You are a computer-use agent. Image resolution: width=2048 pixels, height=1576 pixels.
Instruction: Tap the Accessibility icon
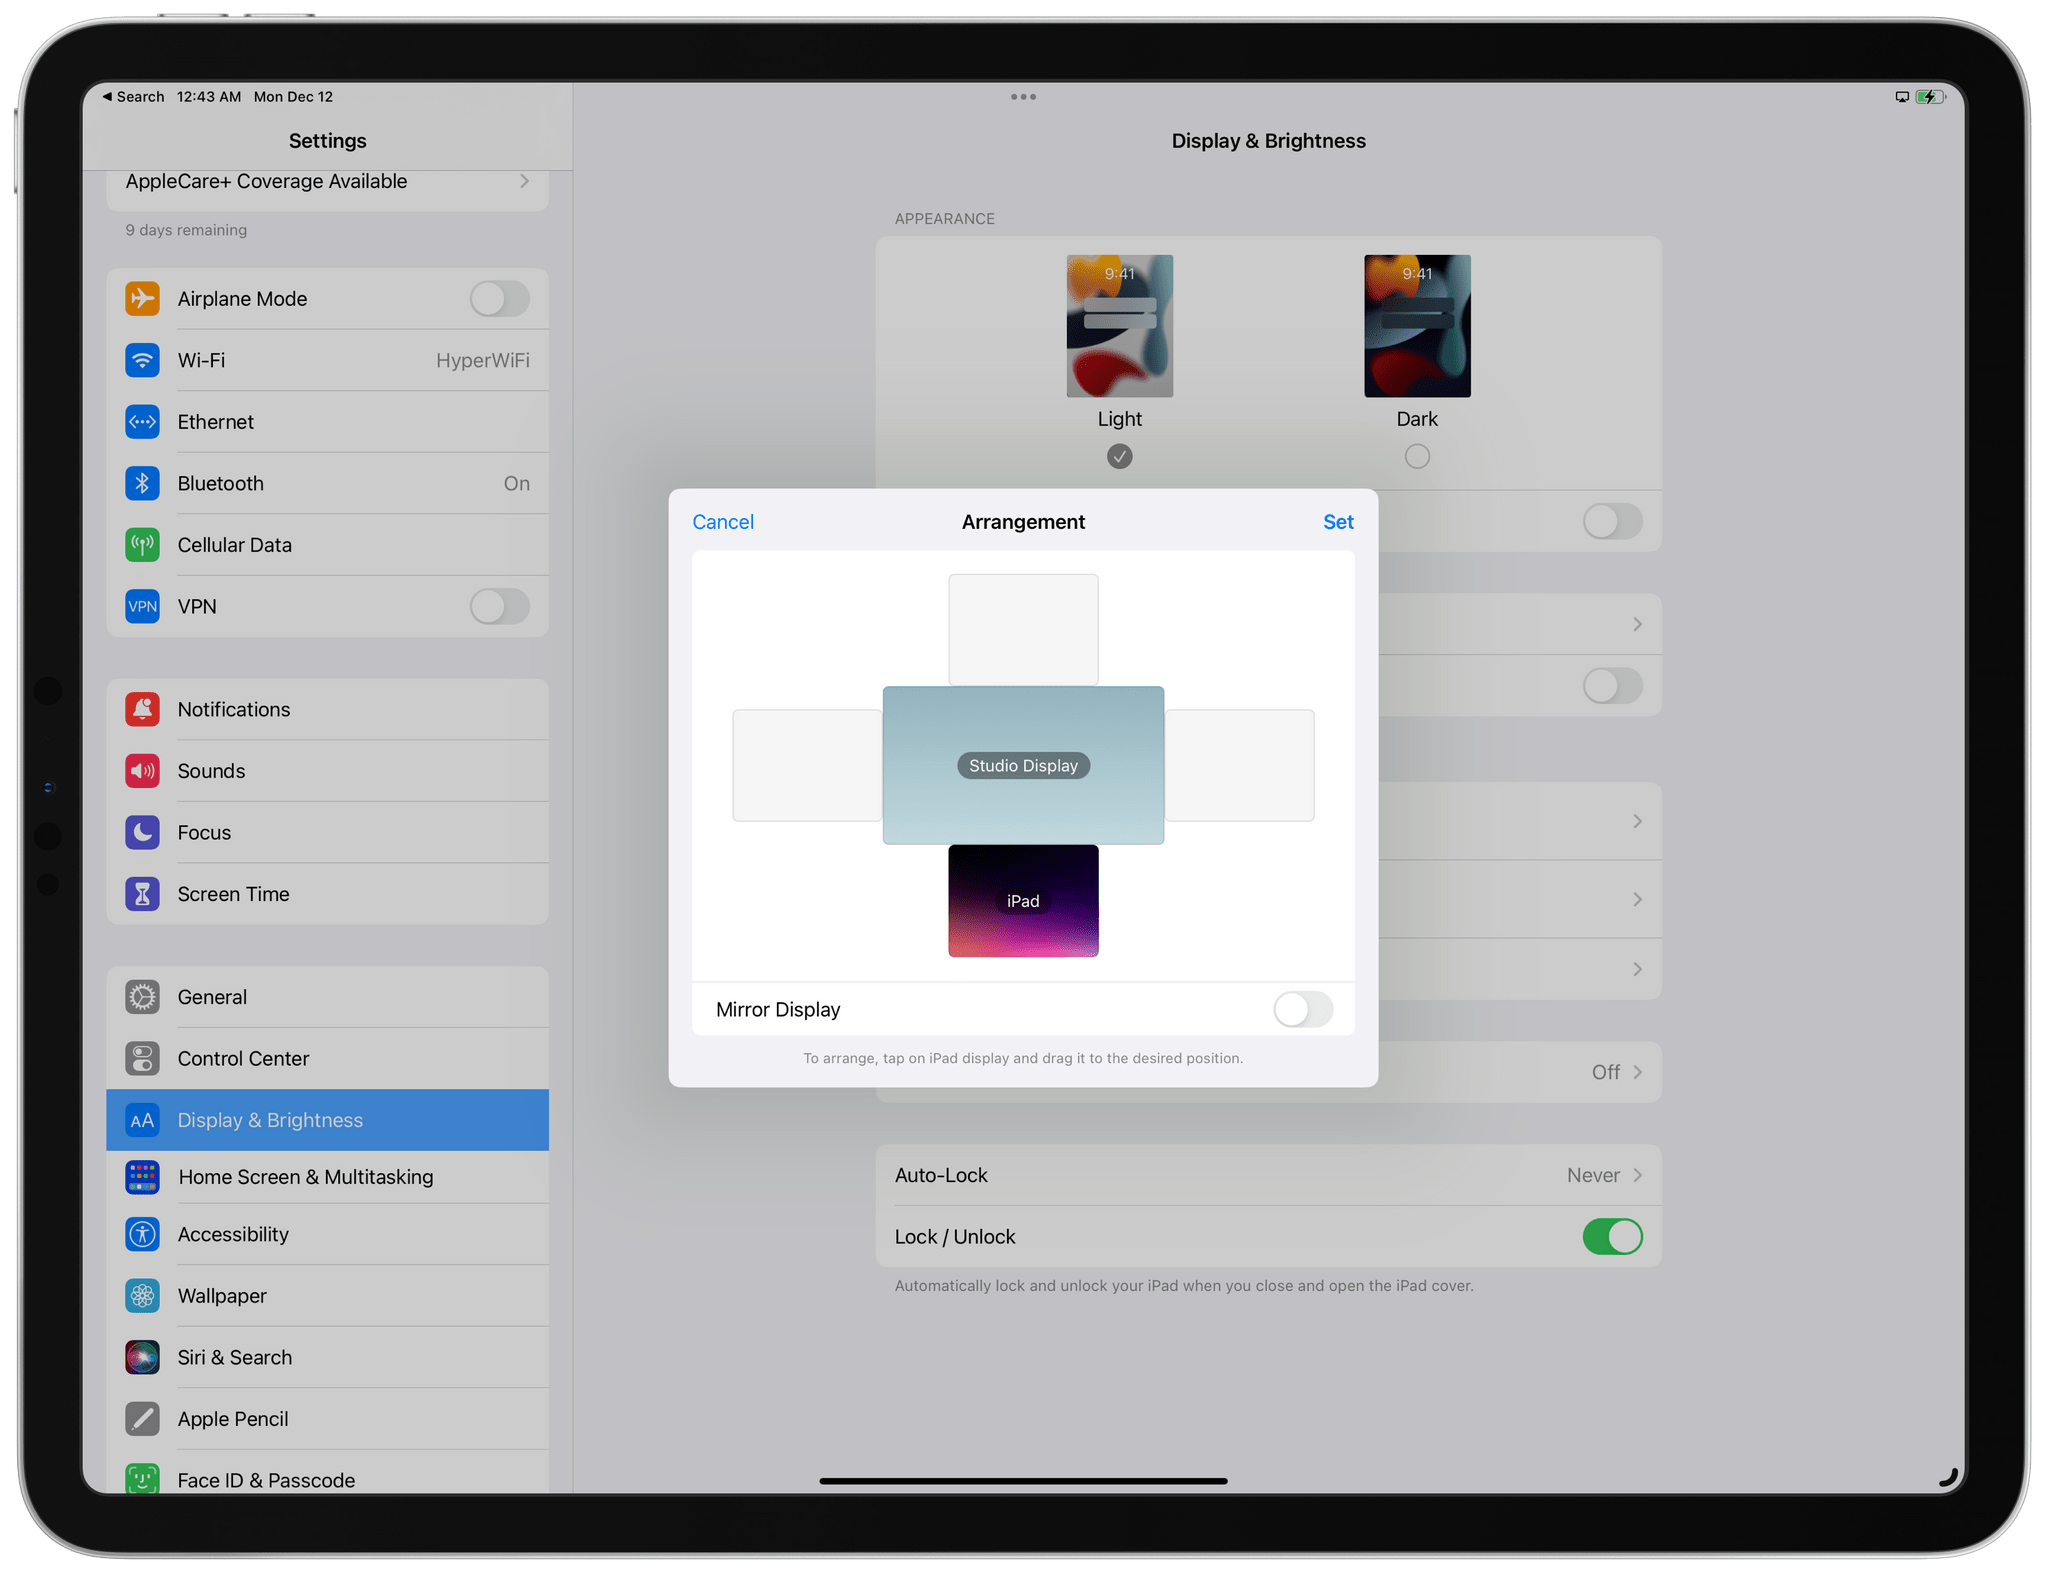(142, 1234)
